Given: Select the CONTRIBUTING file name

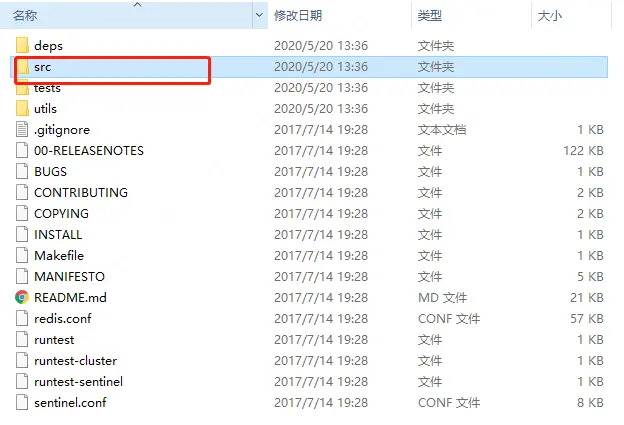Looking at the screenshot, I should (81, 193).
